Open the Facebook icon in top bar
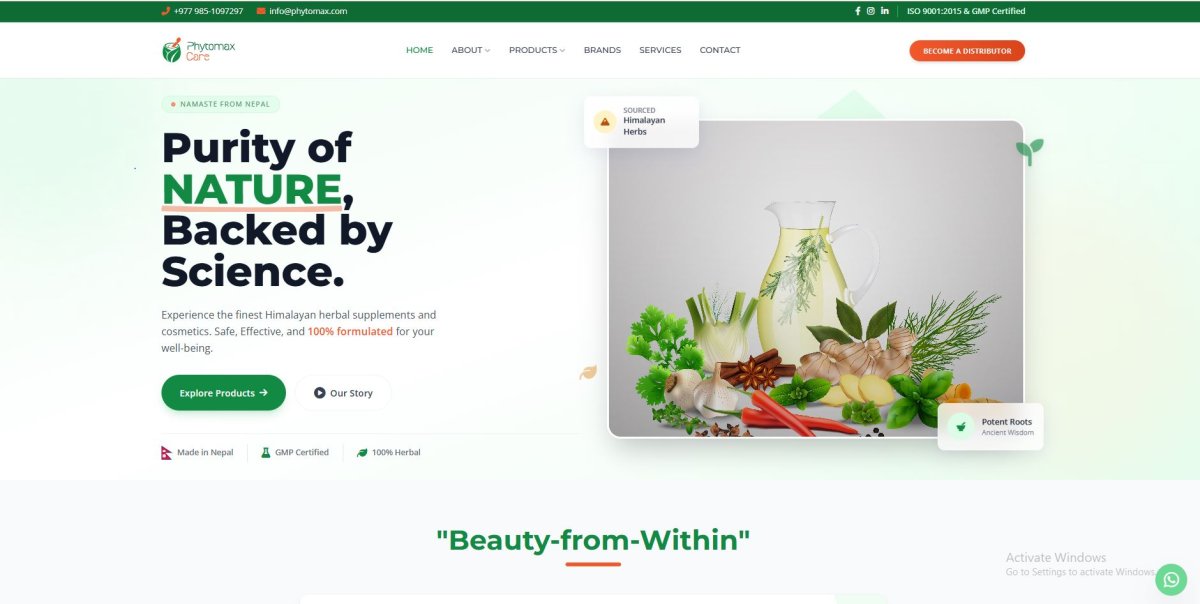 point(857,11)
